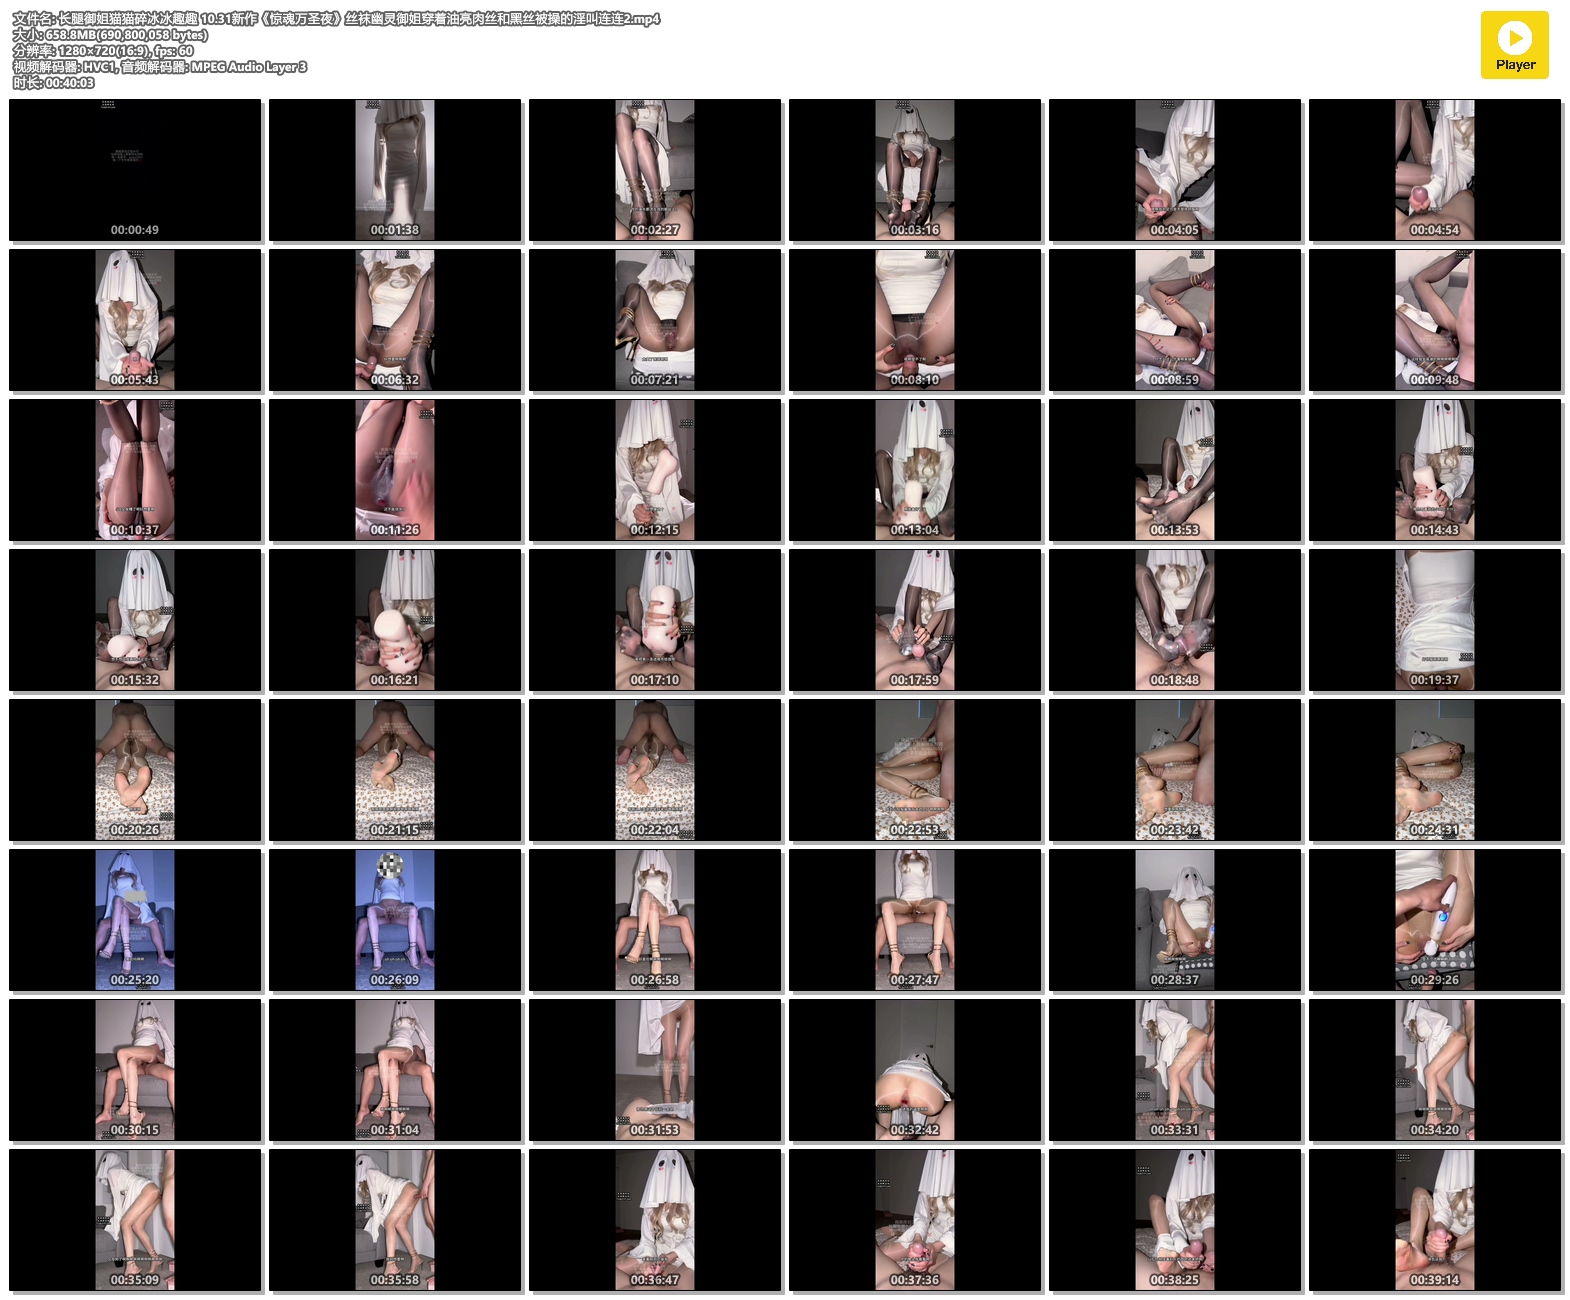
Task: Click the thumbnail at 00:09:48
Action: (1435, 320)
